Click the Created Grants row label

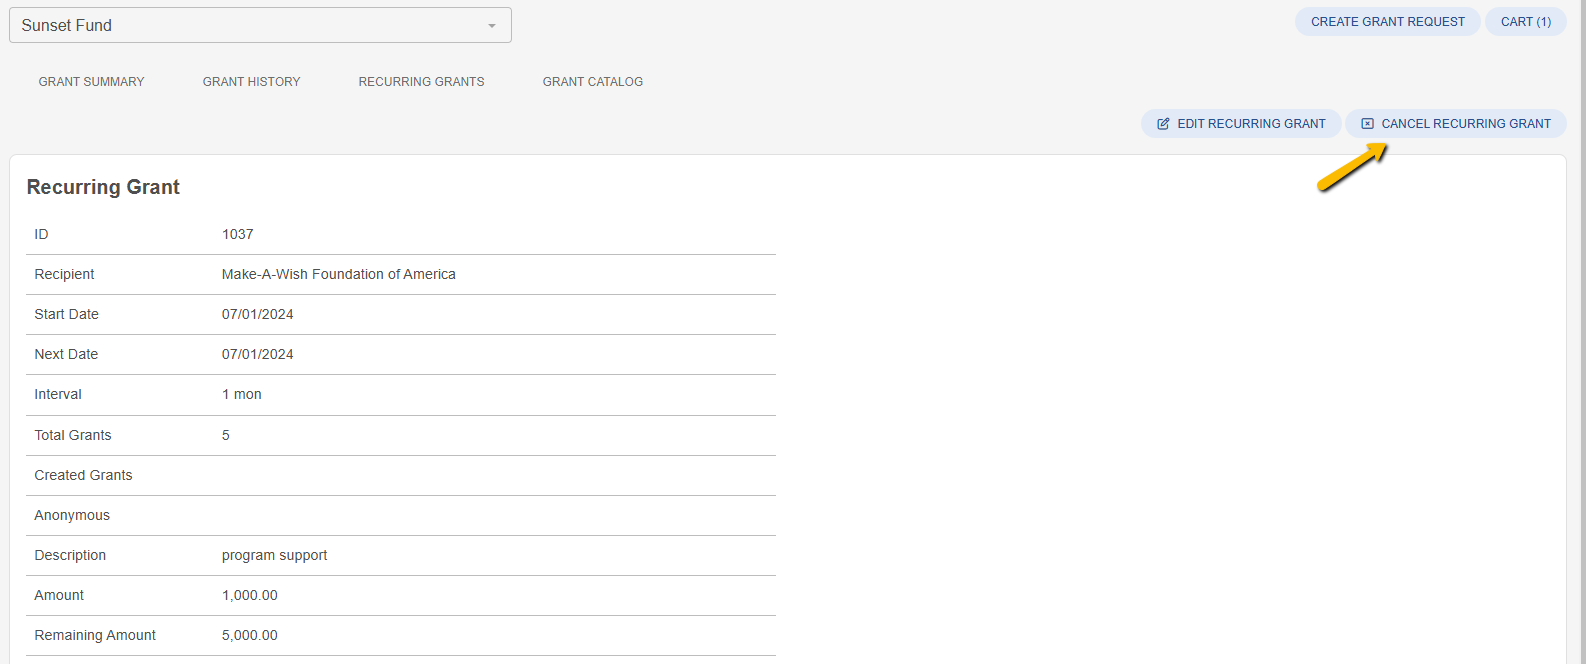pyautogui.click(x=84, y=475)
